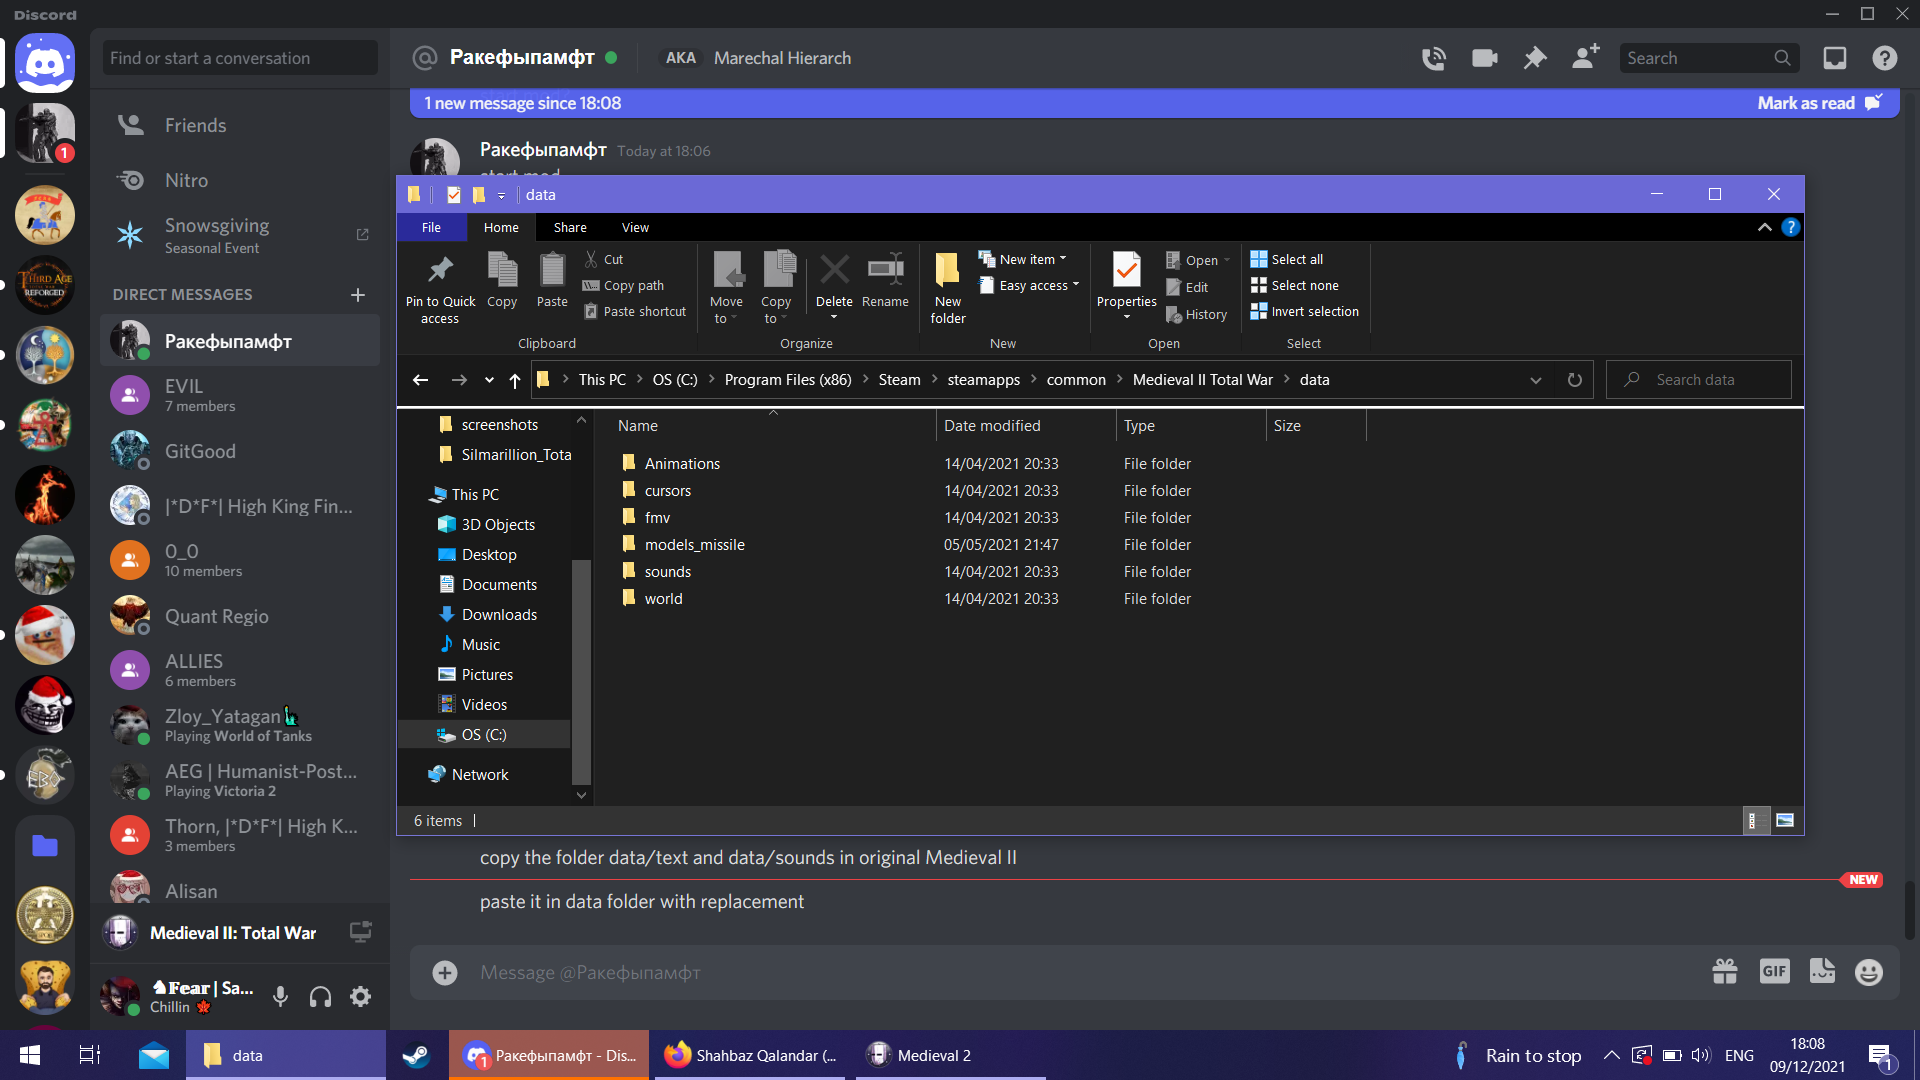Open pinned messages in Discord
Screen dimensions: 1920x1080
[x=1535, y=58]
